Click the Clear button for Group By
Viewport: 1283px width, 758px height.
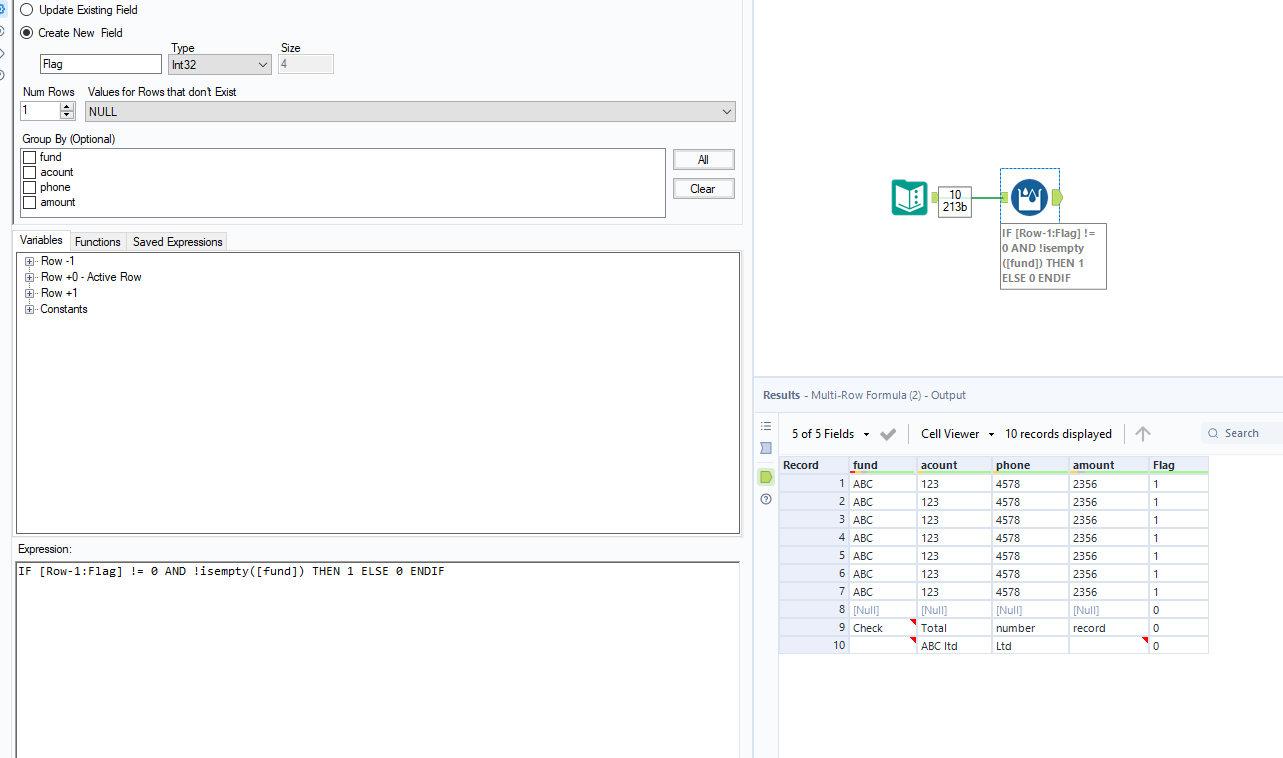click(x=703, y=189)
